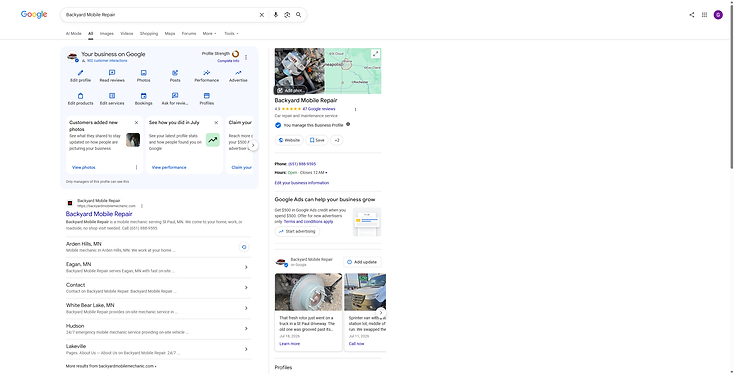Open info icon beside manage Business Profile
The width and height of the screenshot is (734, 374).
click(348, 125)
